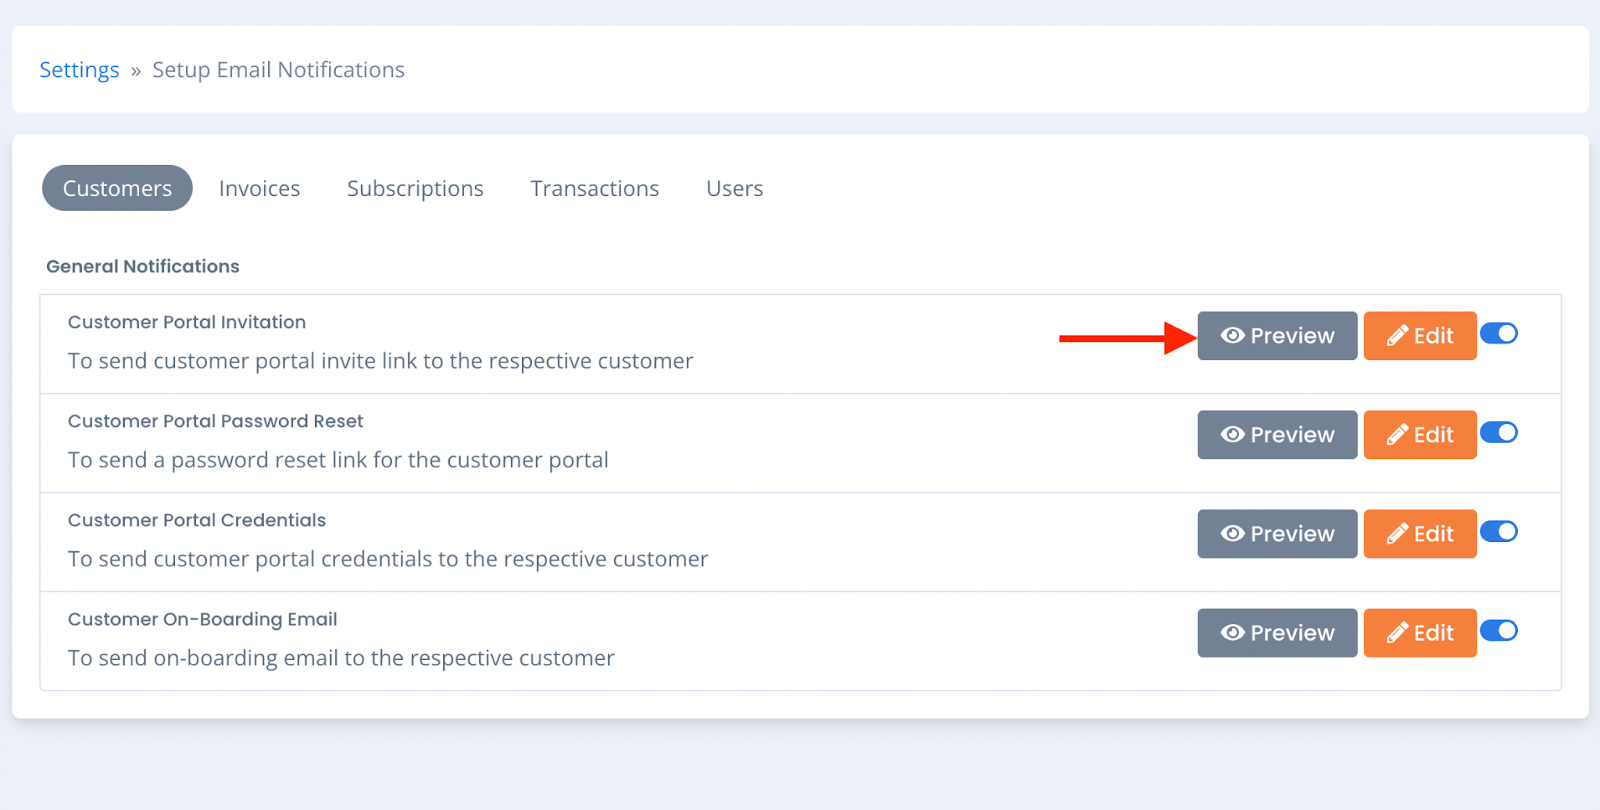Click eye icon on On-Boarding Email Preview button

pos(1233,633)
